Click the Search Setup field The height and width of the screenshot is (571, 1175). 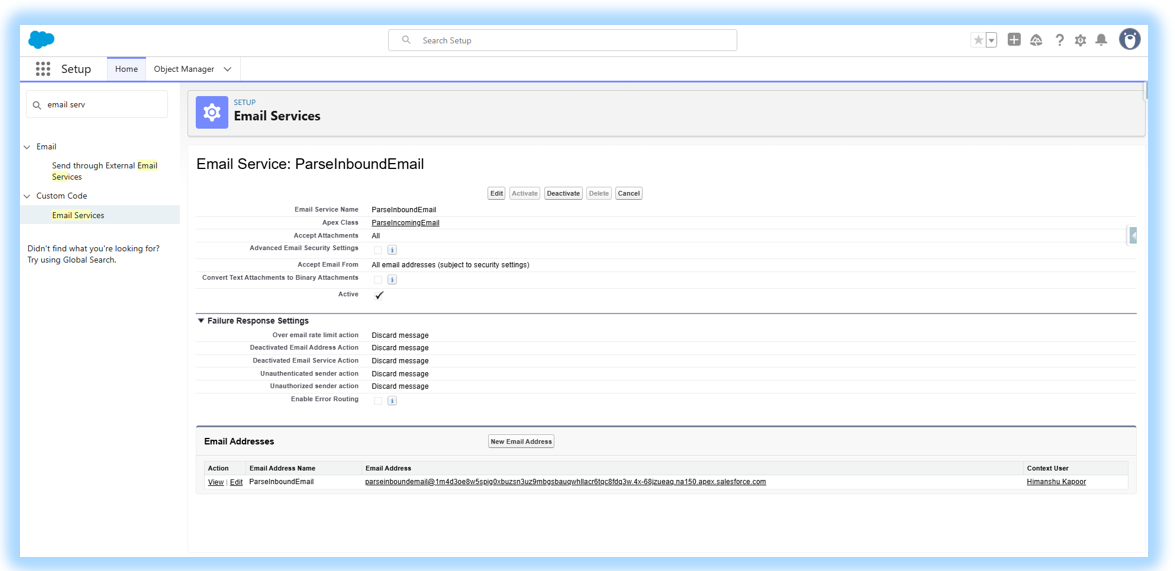562,40
